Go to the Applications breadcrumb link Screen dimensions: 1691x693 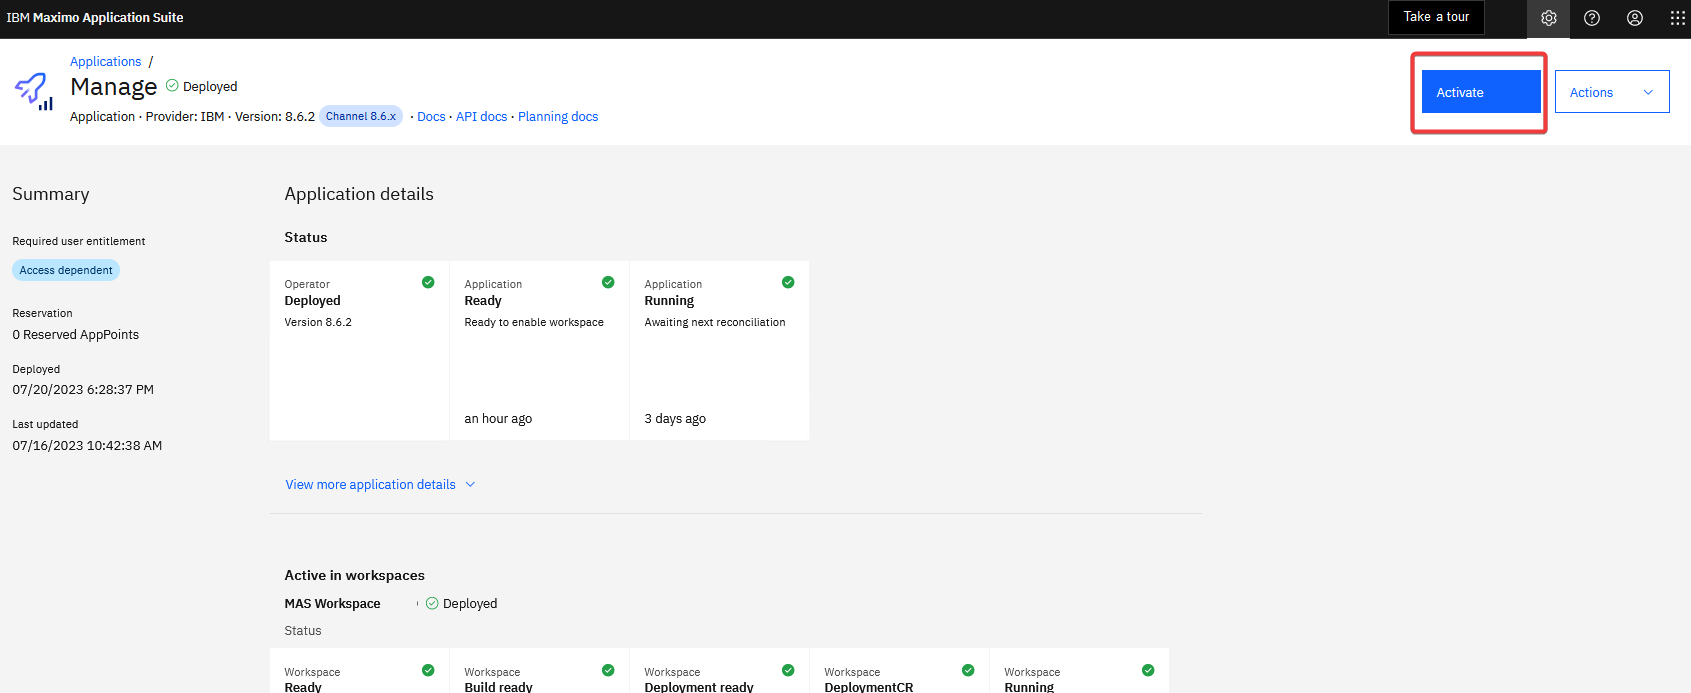click(x=106, y=62)
